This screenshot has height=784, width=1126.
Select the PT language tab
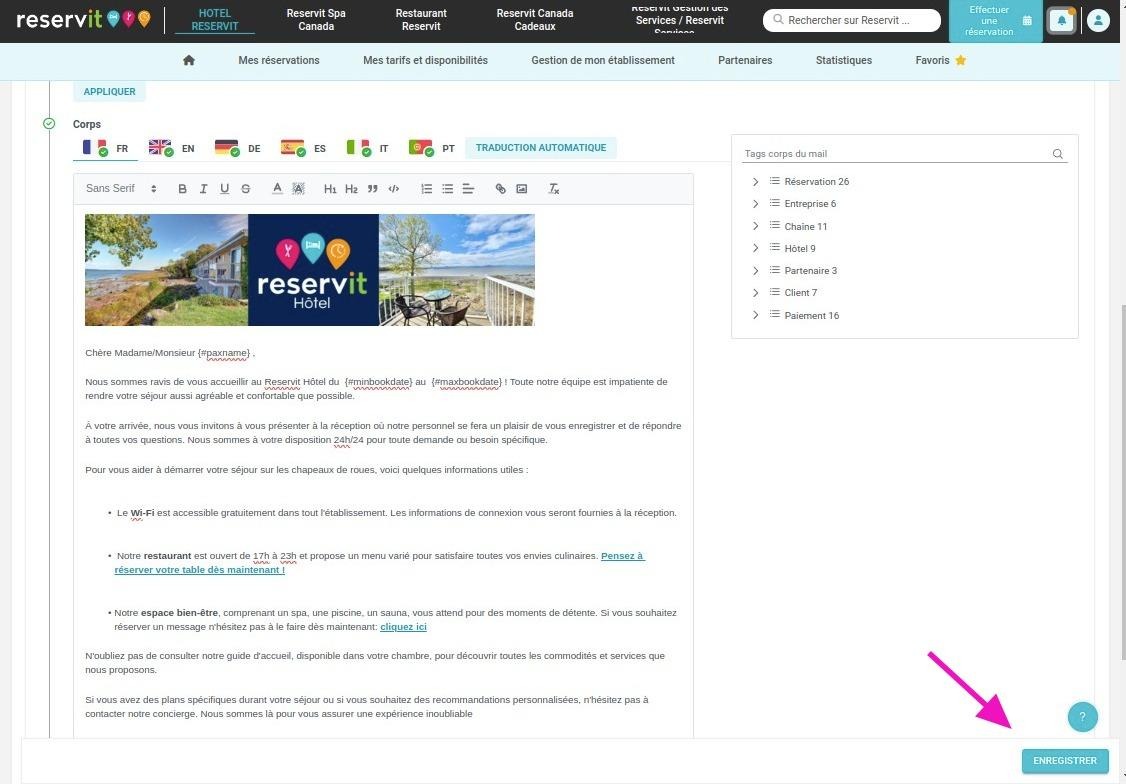432,148
